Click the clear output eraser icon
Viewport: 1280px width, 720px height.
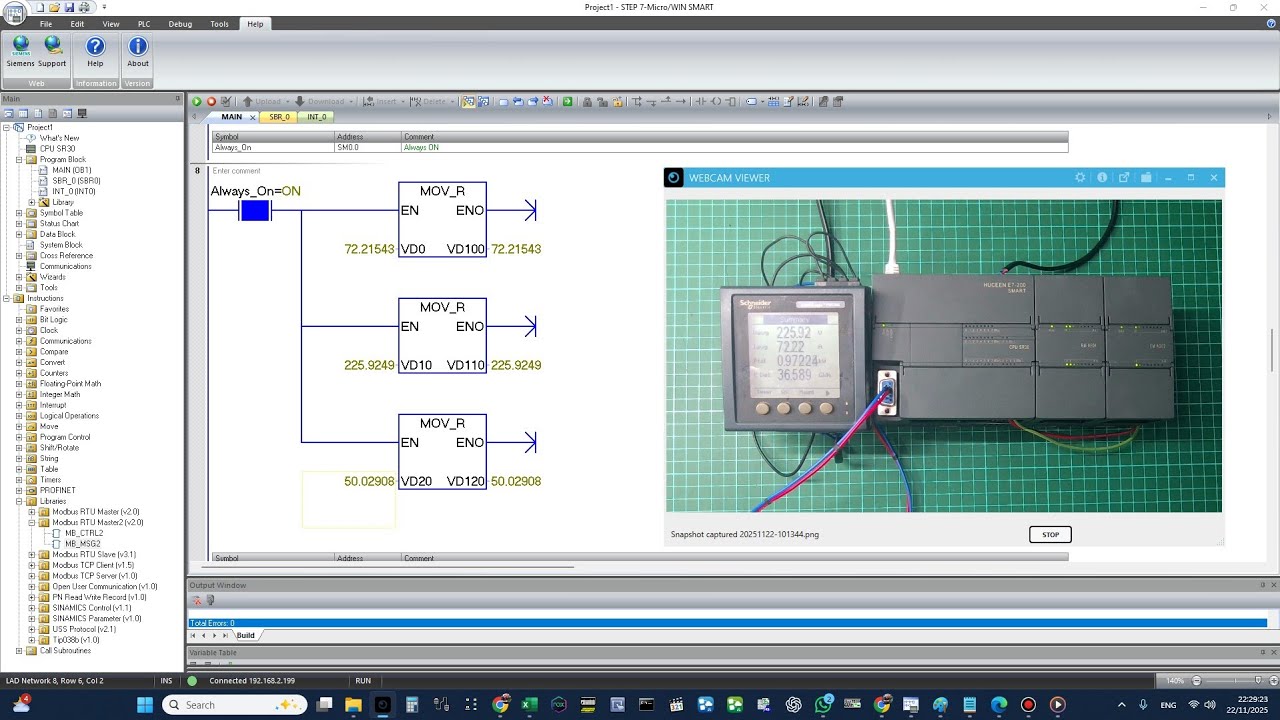click(197, 600)
